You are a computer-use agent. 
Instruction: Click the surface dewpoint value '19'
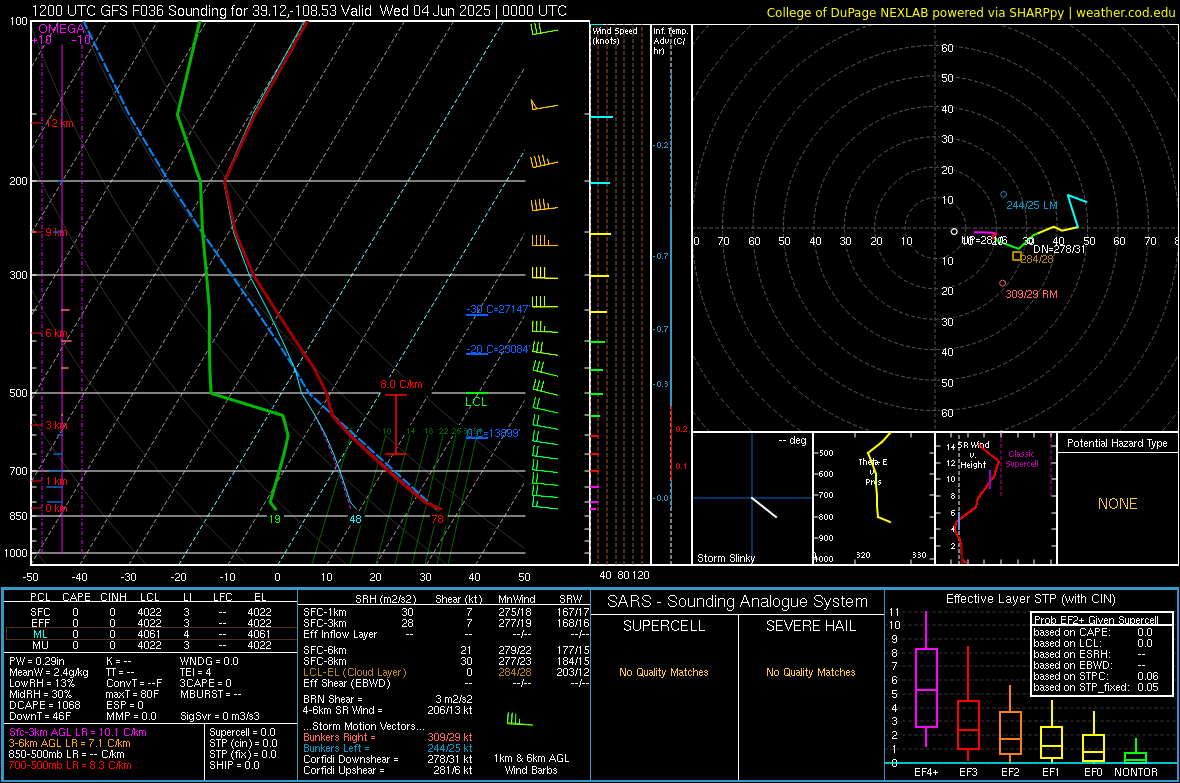click(x=275, y=519)
